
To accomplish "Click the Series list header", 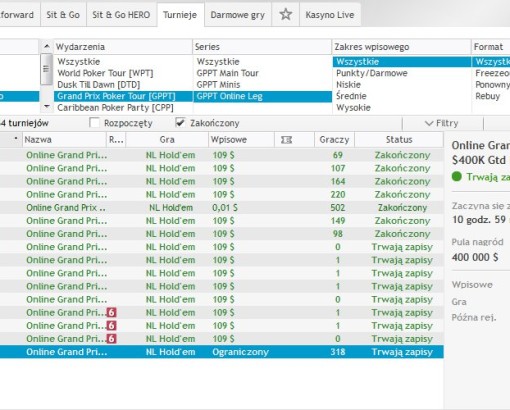I will 262,47.
